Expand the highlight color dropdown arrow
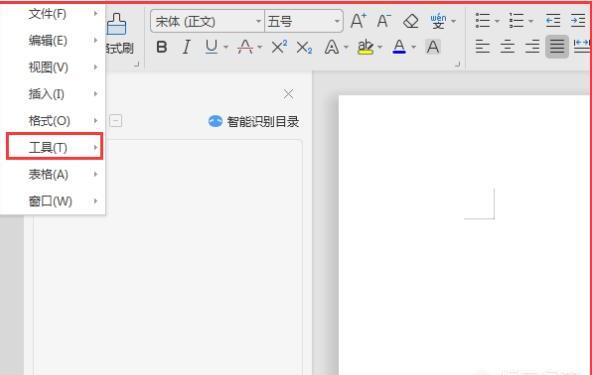The image size is (592, 375). click(380, 47)
